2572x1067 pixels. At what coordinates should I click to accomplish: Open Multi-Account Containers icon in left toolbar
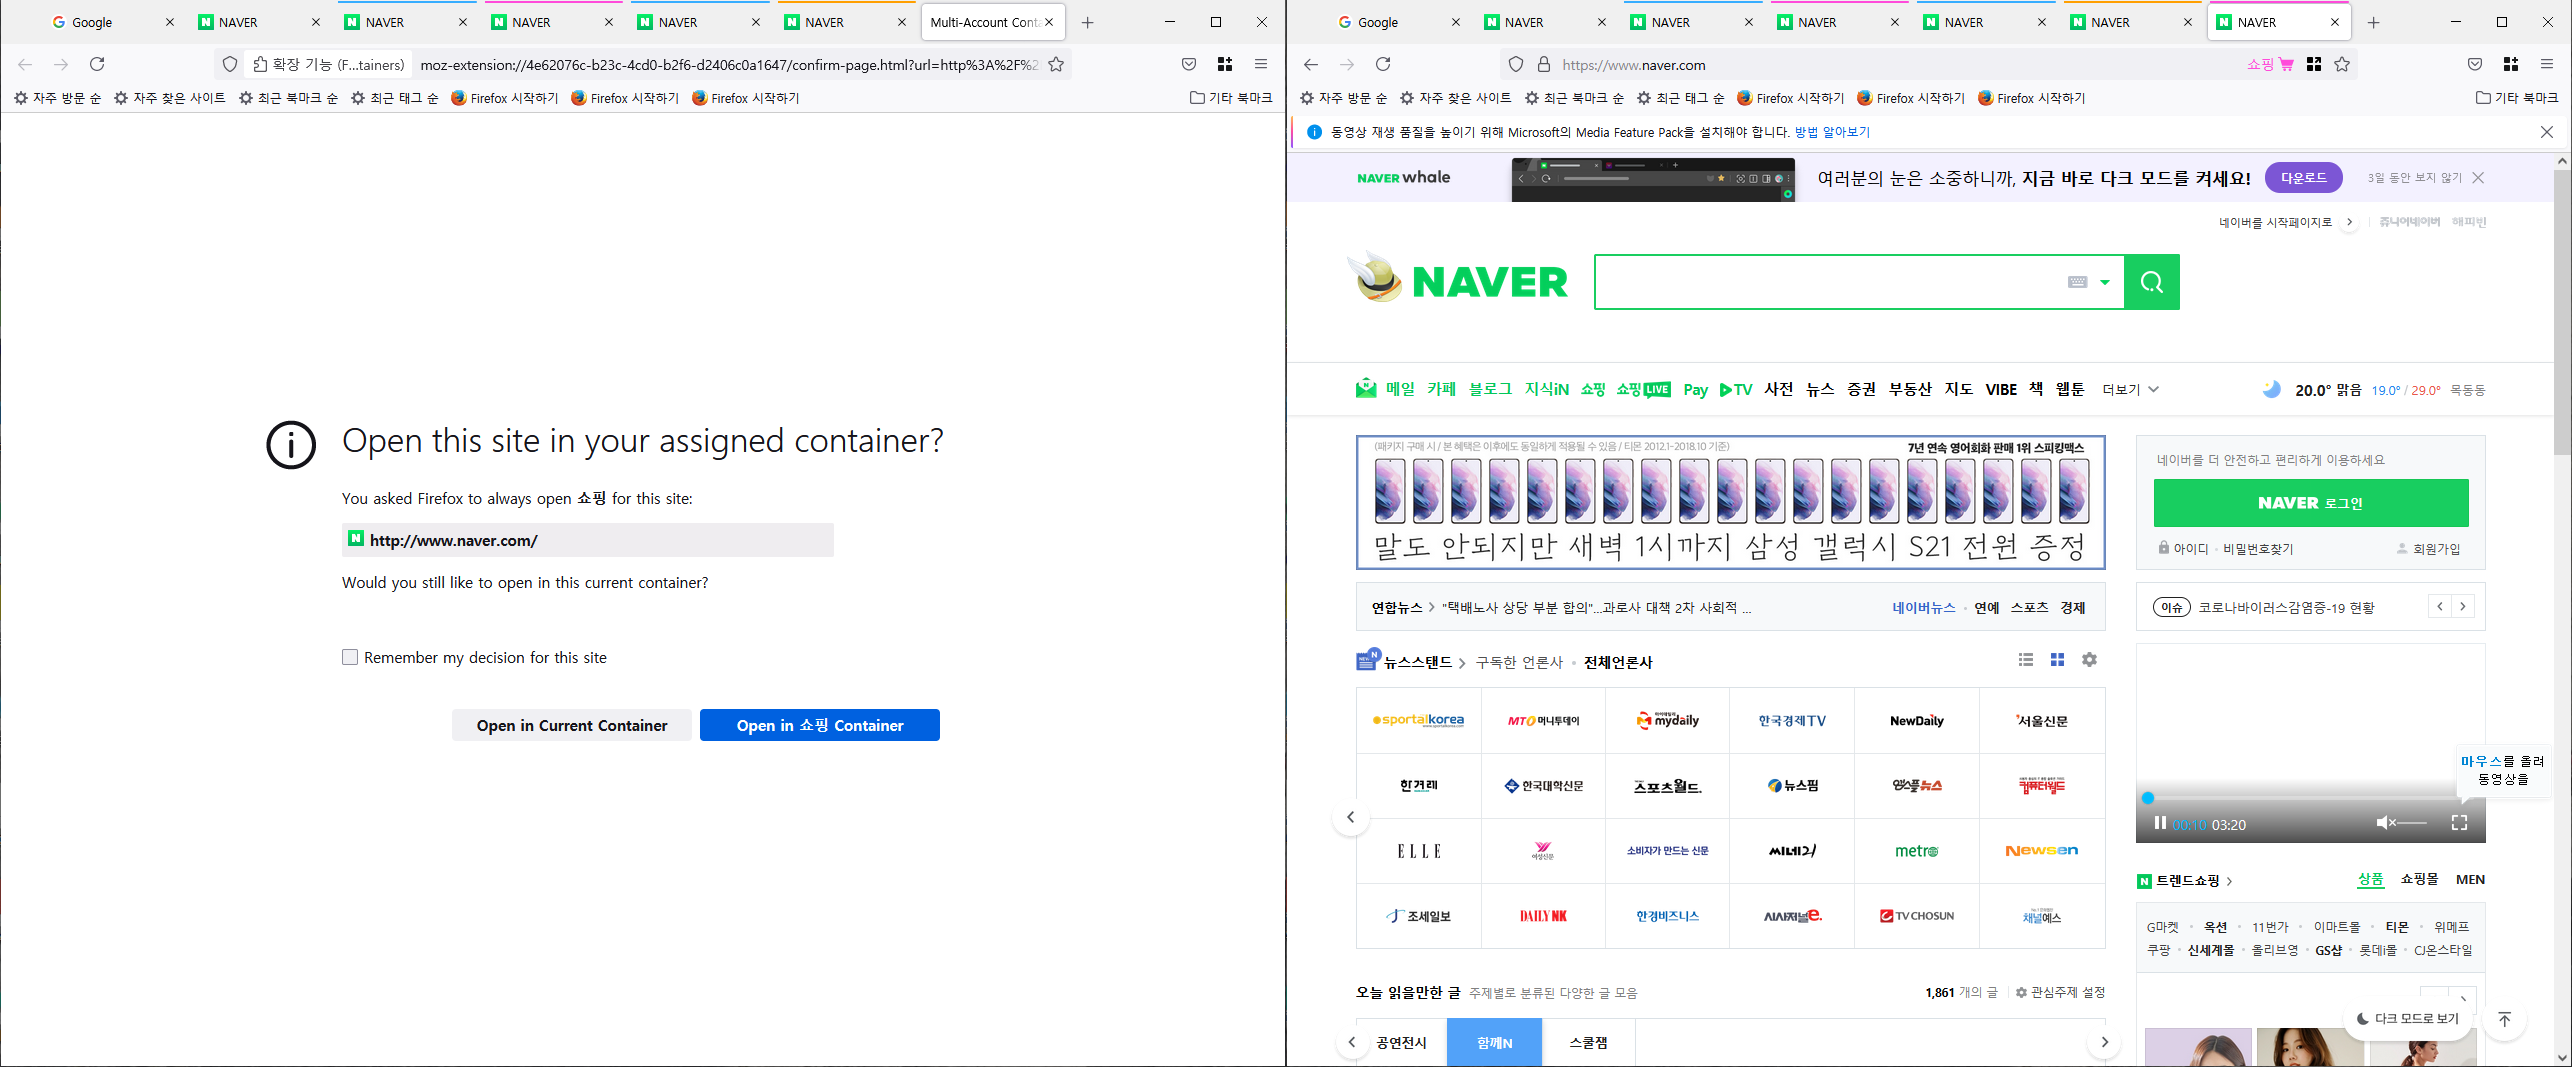coord(1225,64)
